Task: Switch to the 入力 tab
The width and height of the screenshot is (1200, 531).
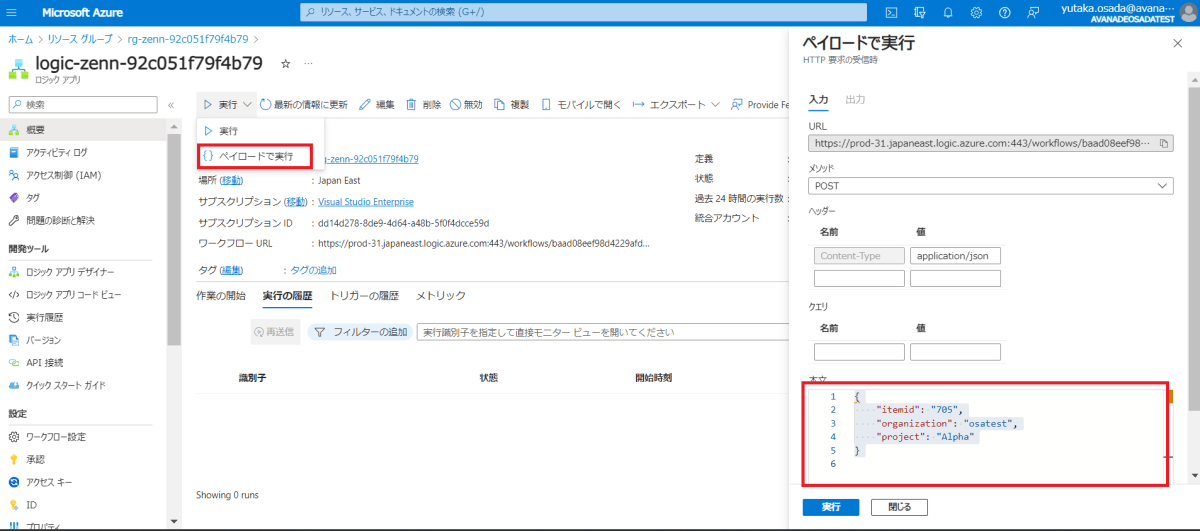Action: [818, 100]
